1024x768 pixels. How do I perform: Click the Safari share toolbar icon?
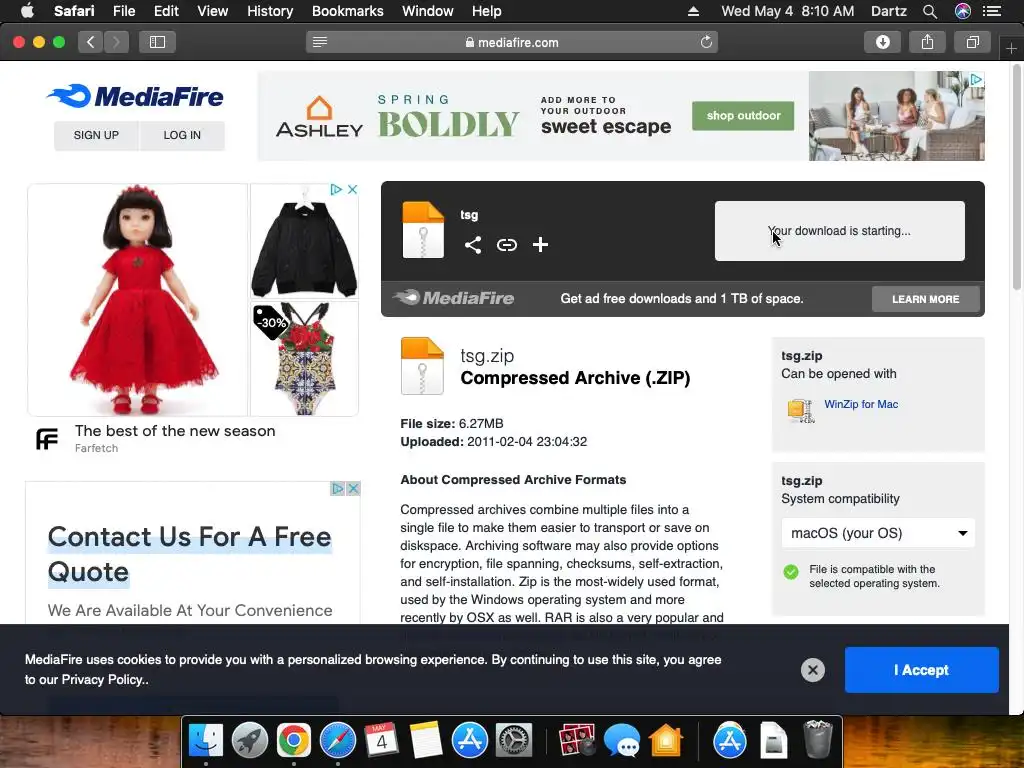[x=927, y=42]
